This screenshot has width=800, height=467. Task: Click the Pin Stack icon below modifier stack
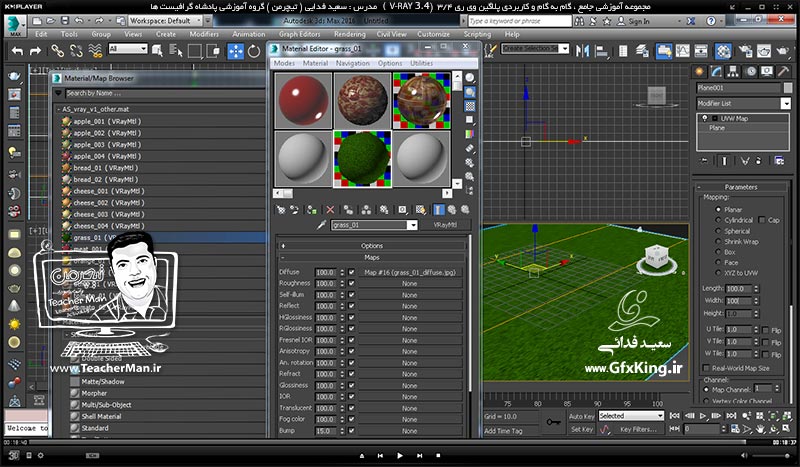tap(705, 161)
